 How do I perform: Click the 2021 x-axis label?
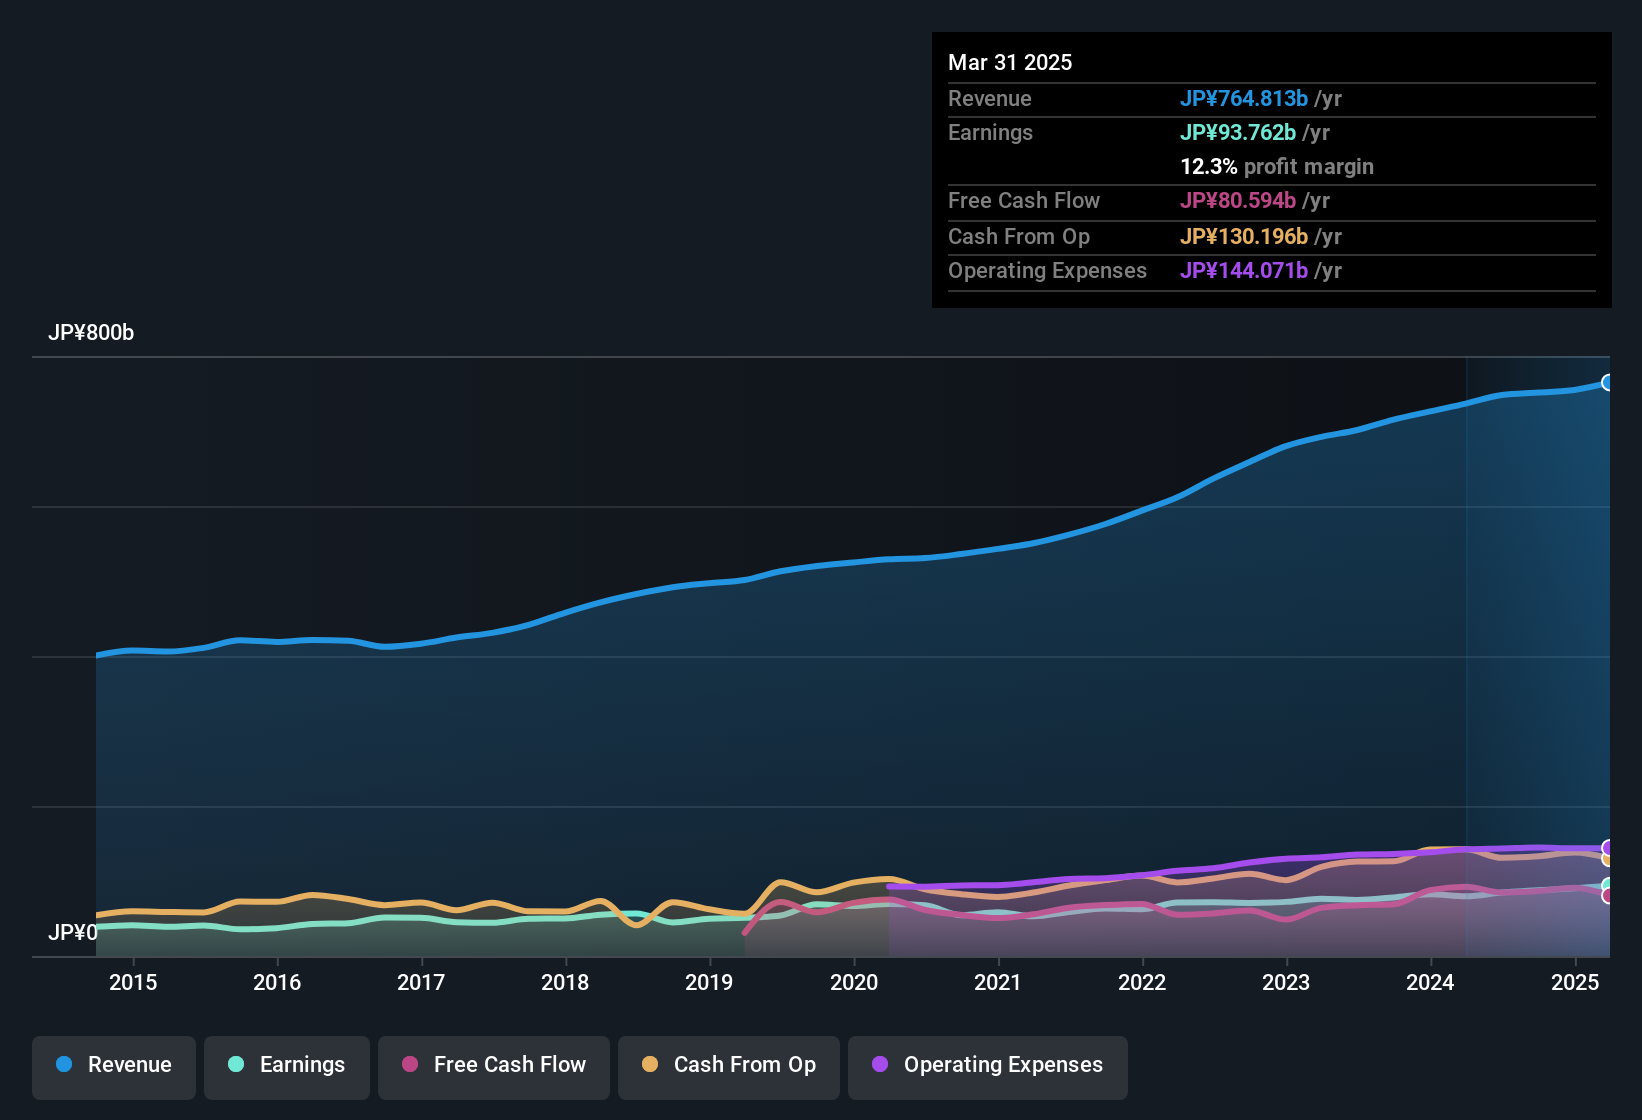[x=998, y=983]
